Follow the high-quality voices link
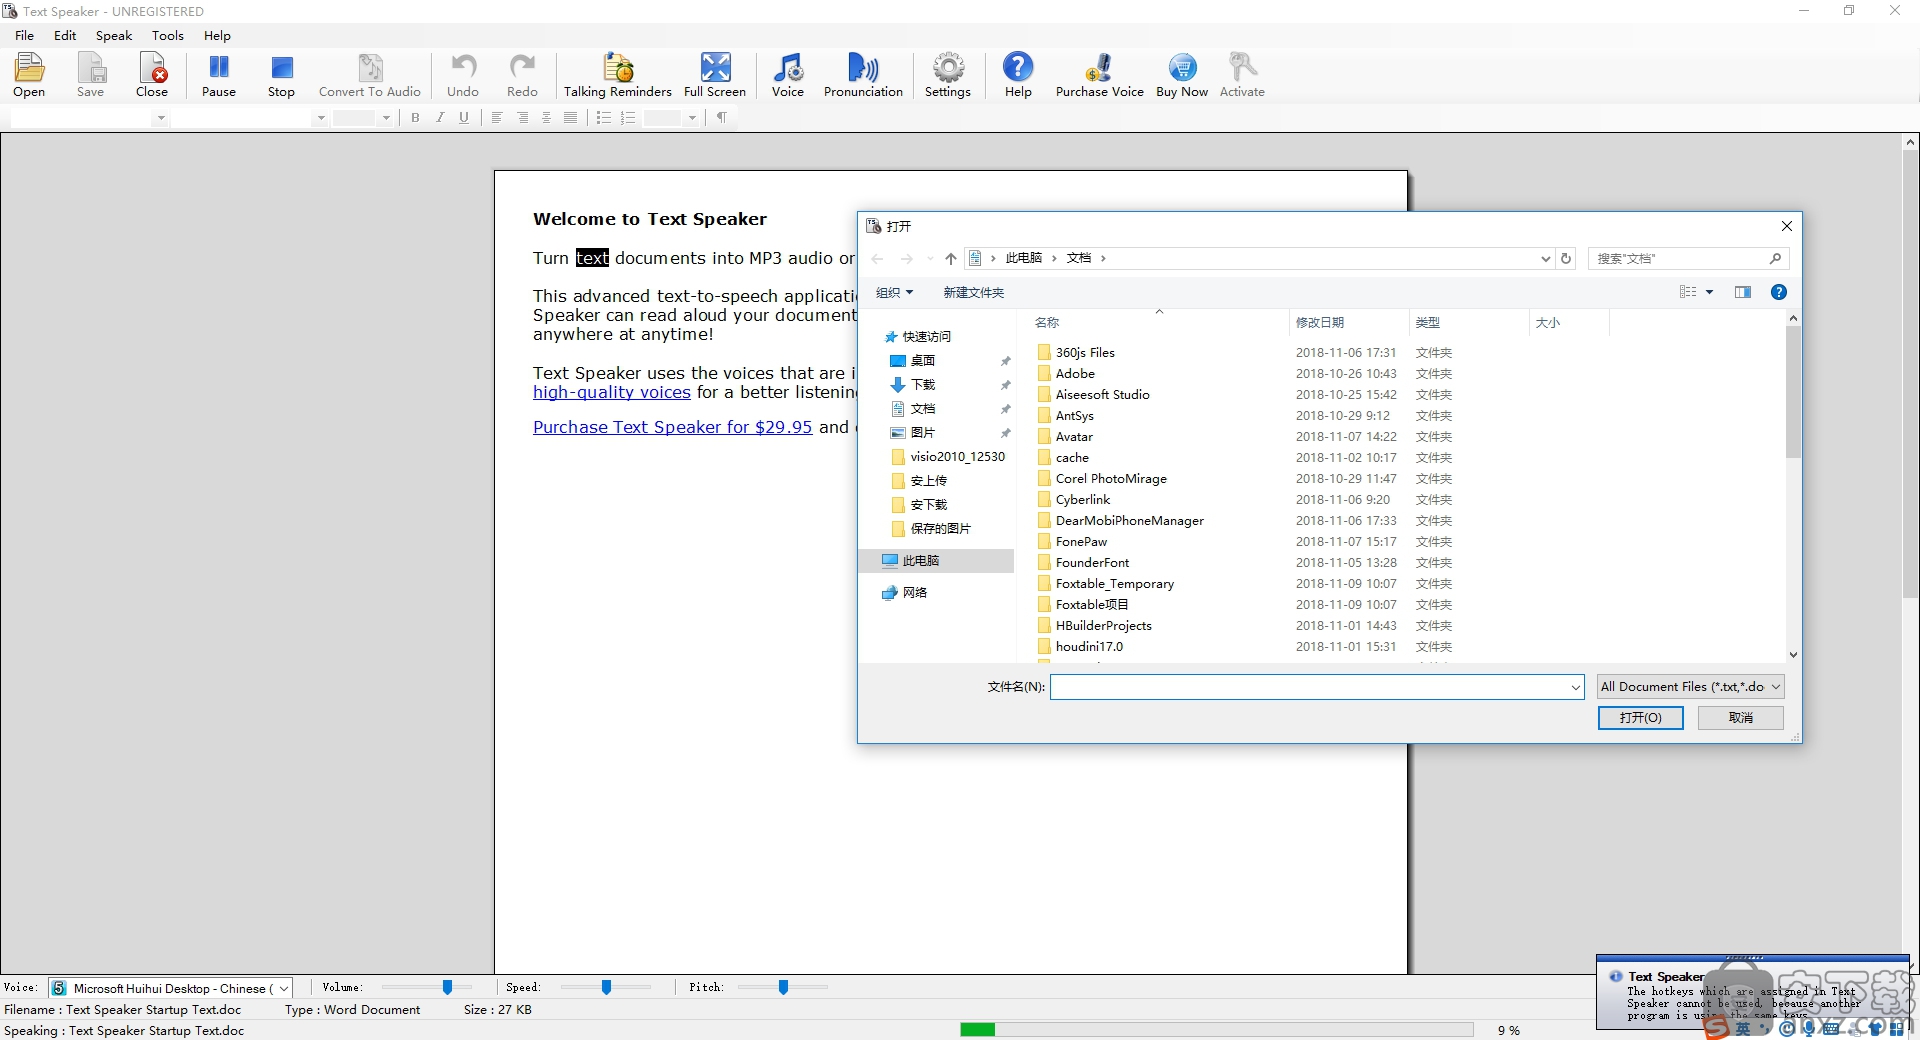This screenshot has width=1920, height=1040. (612, 392)
